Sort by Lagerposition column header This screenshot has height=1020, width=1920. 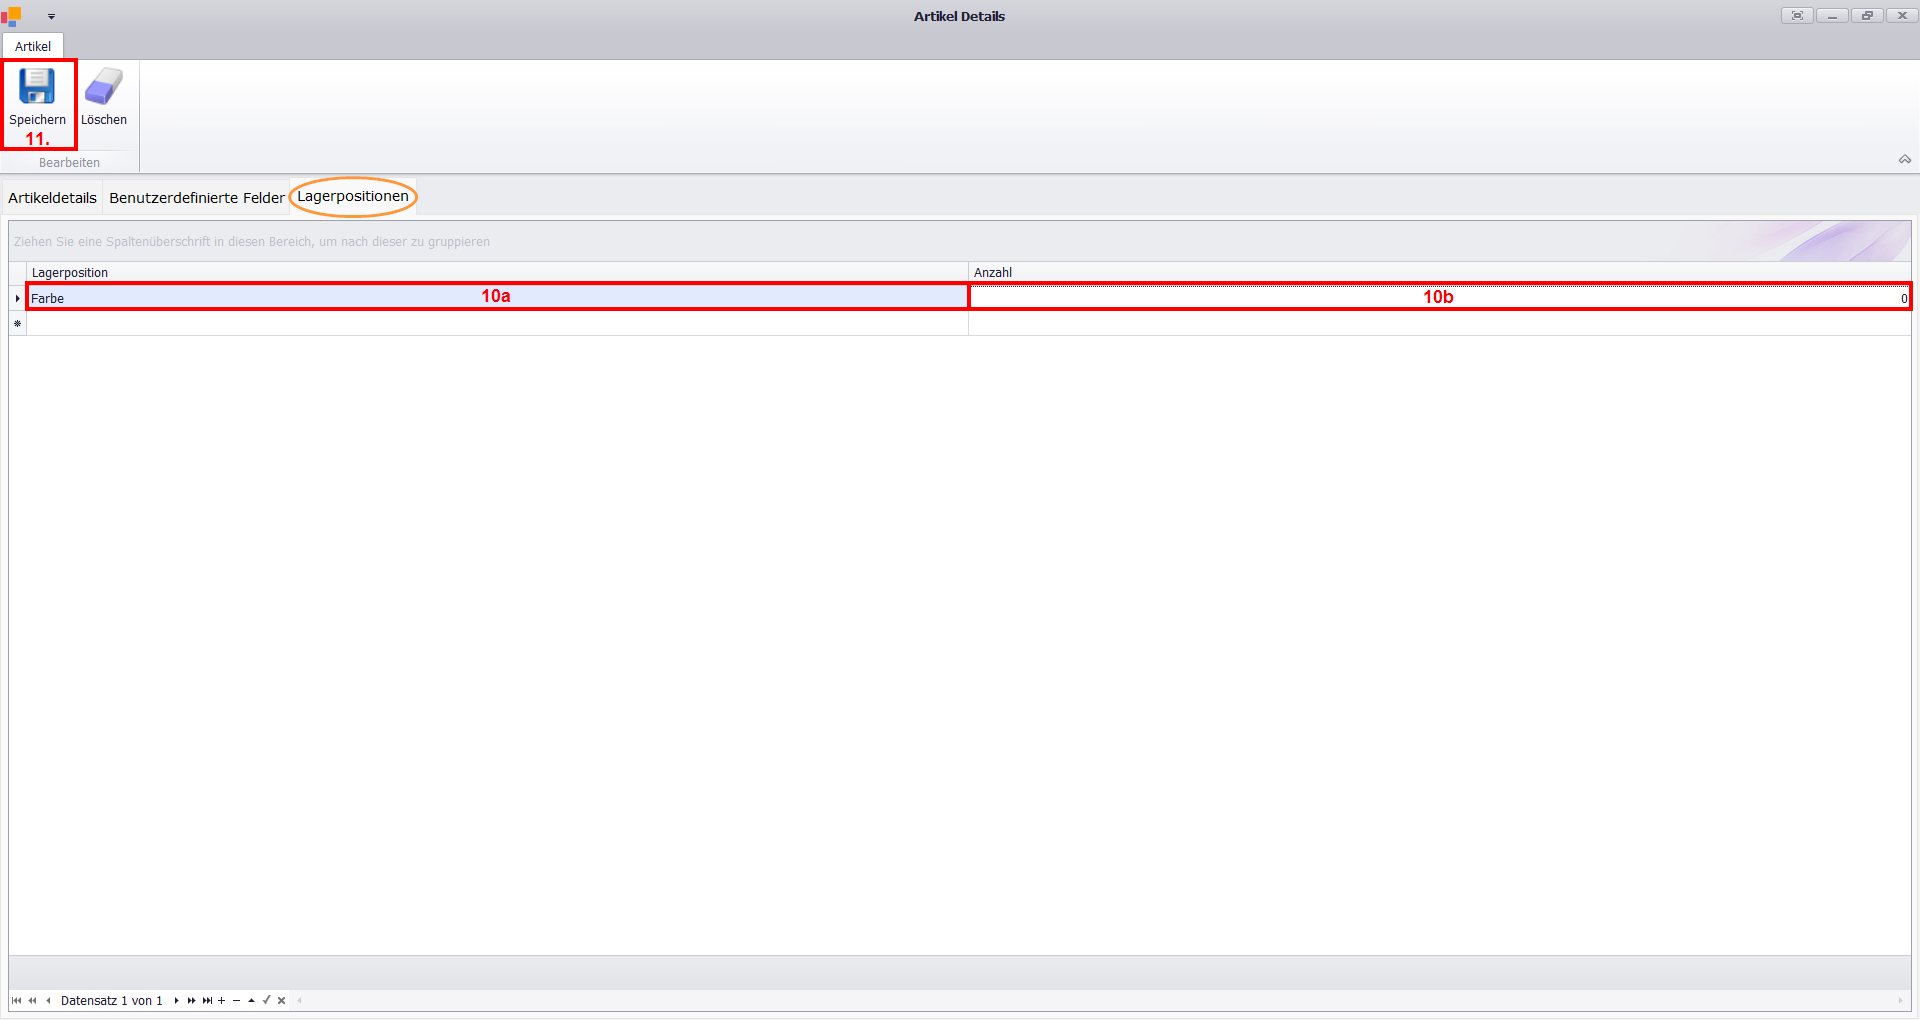[496, 272]
